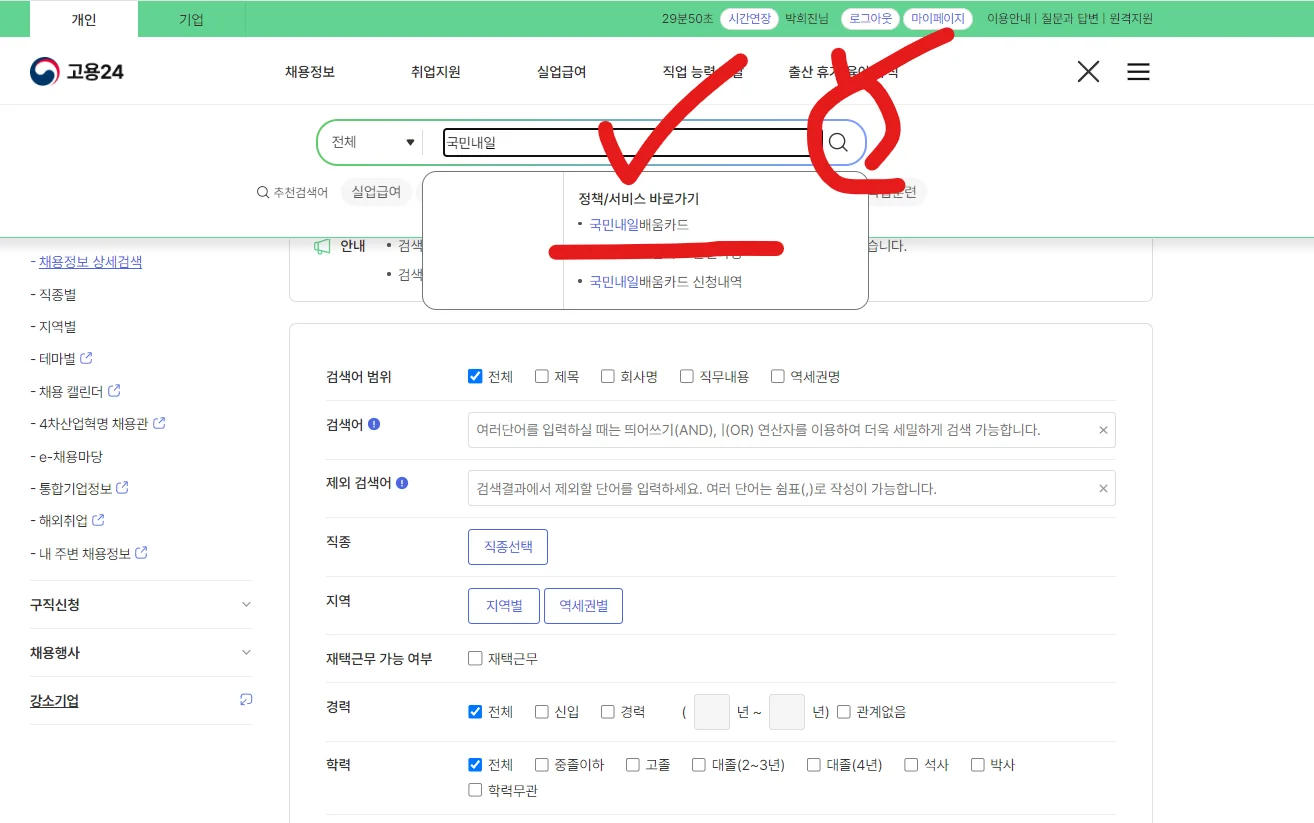Screen dimensions: 1314x823
Task: Click external link icon next to 테마별
Action: (x=86, y=358)
